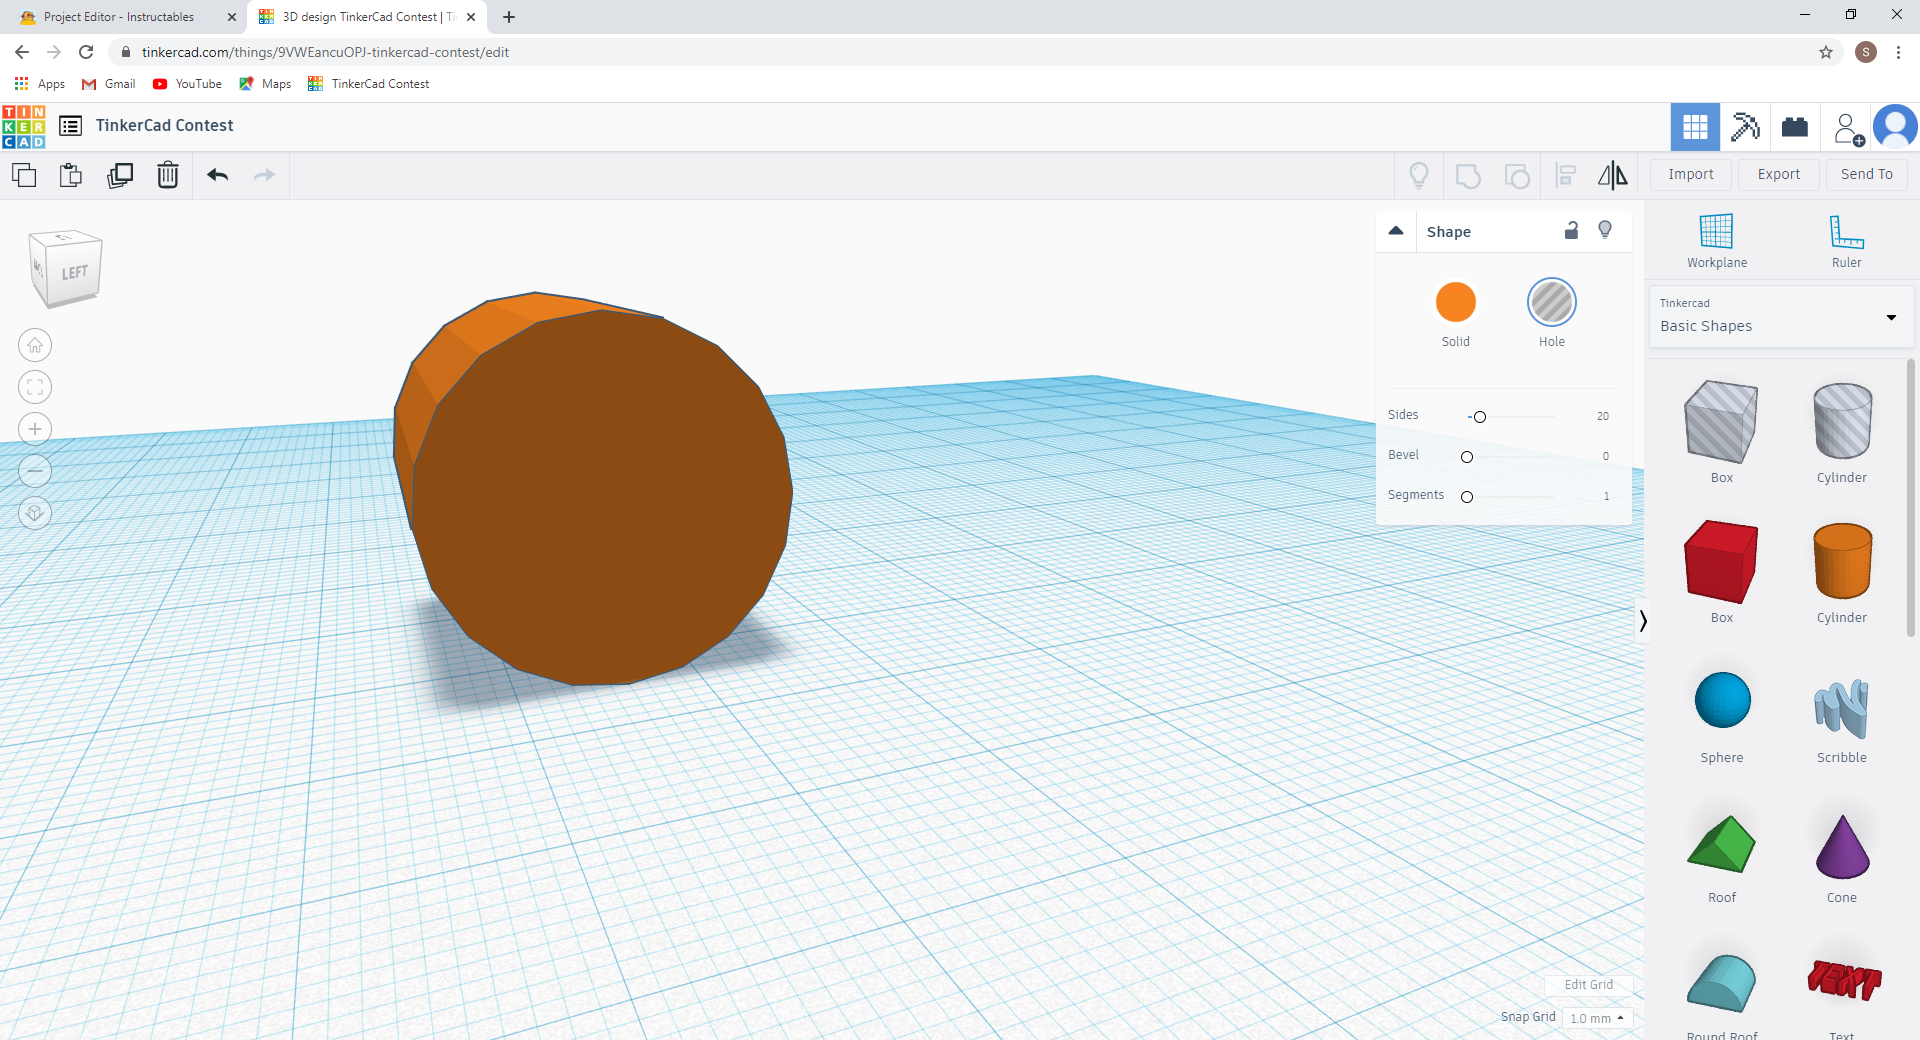Open the Apps bookmark shortcut
The height and width of the screenshot is (1040, 1920).
pyautogui.click(x=40, y=84)
